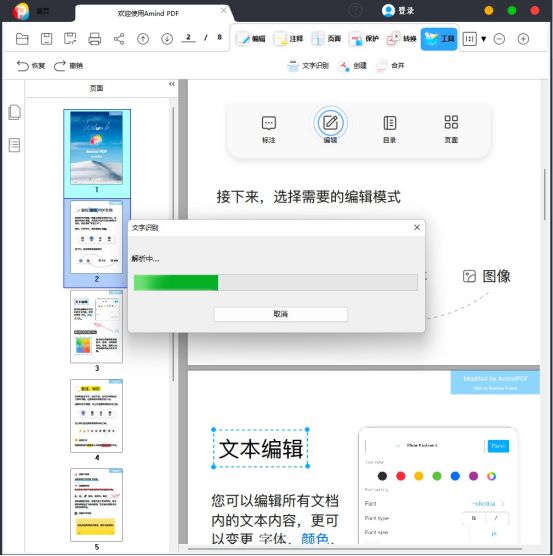Screen dimensions: 553x556
Task: Zoom out with the minus circle icon
Action: click(x=499, y=39)
